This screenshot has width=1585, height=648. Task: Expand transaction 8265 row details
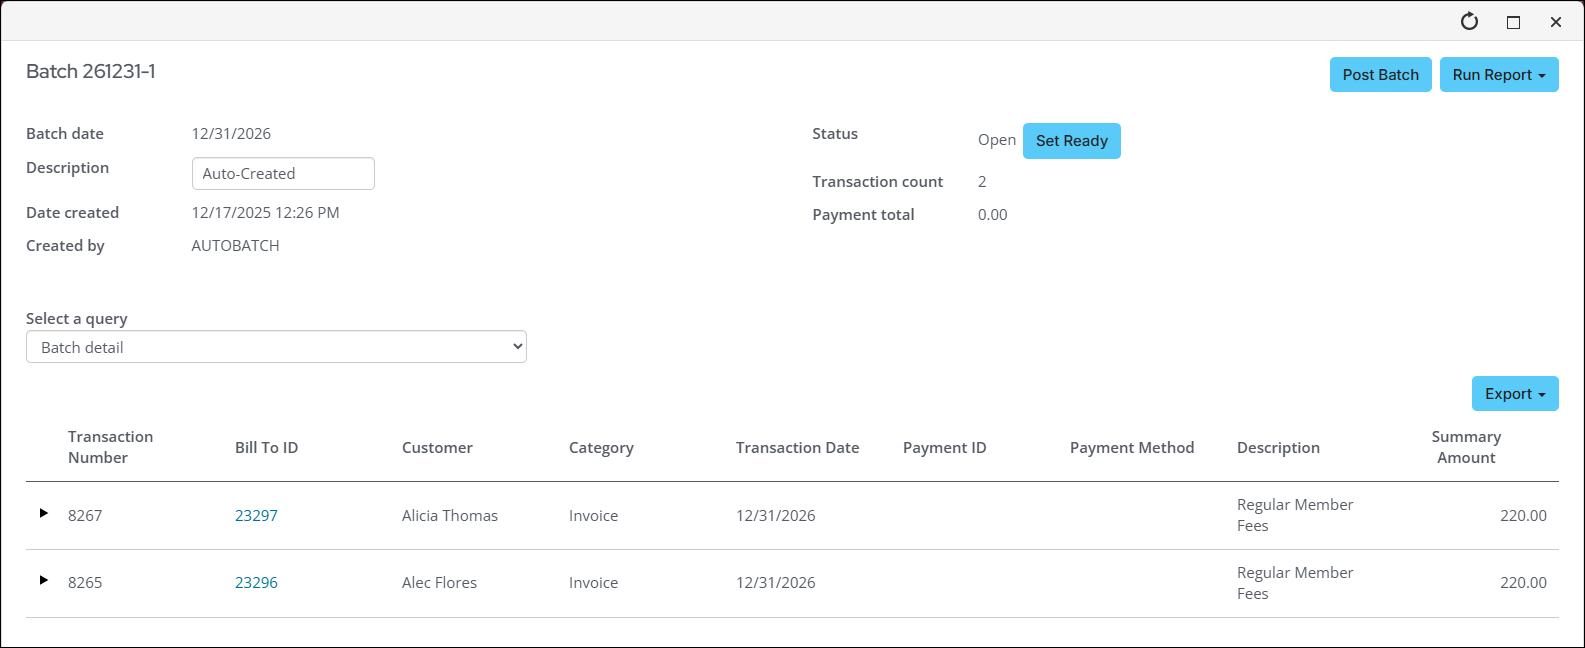coord(43,580)
